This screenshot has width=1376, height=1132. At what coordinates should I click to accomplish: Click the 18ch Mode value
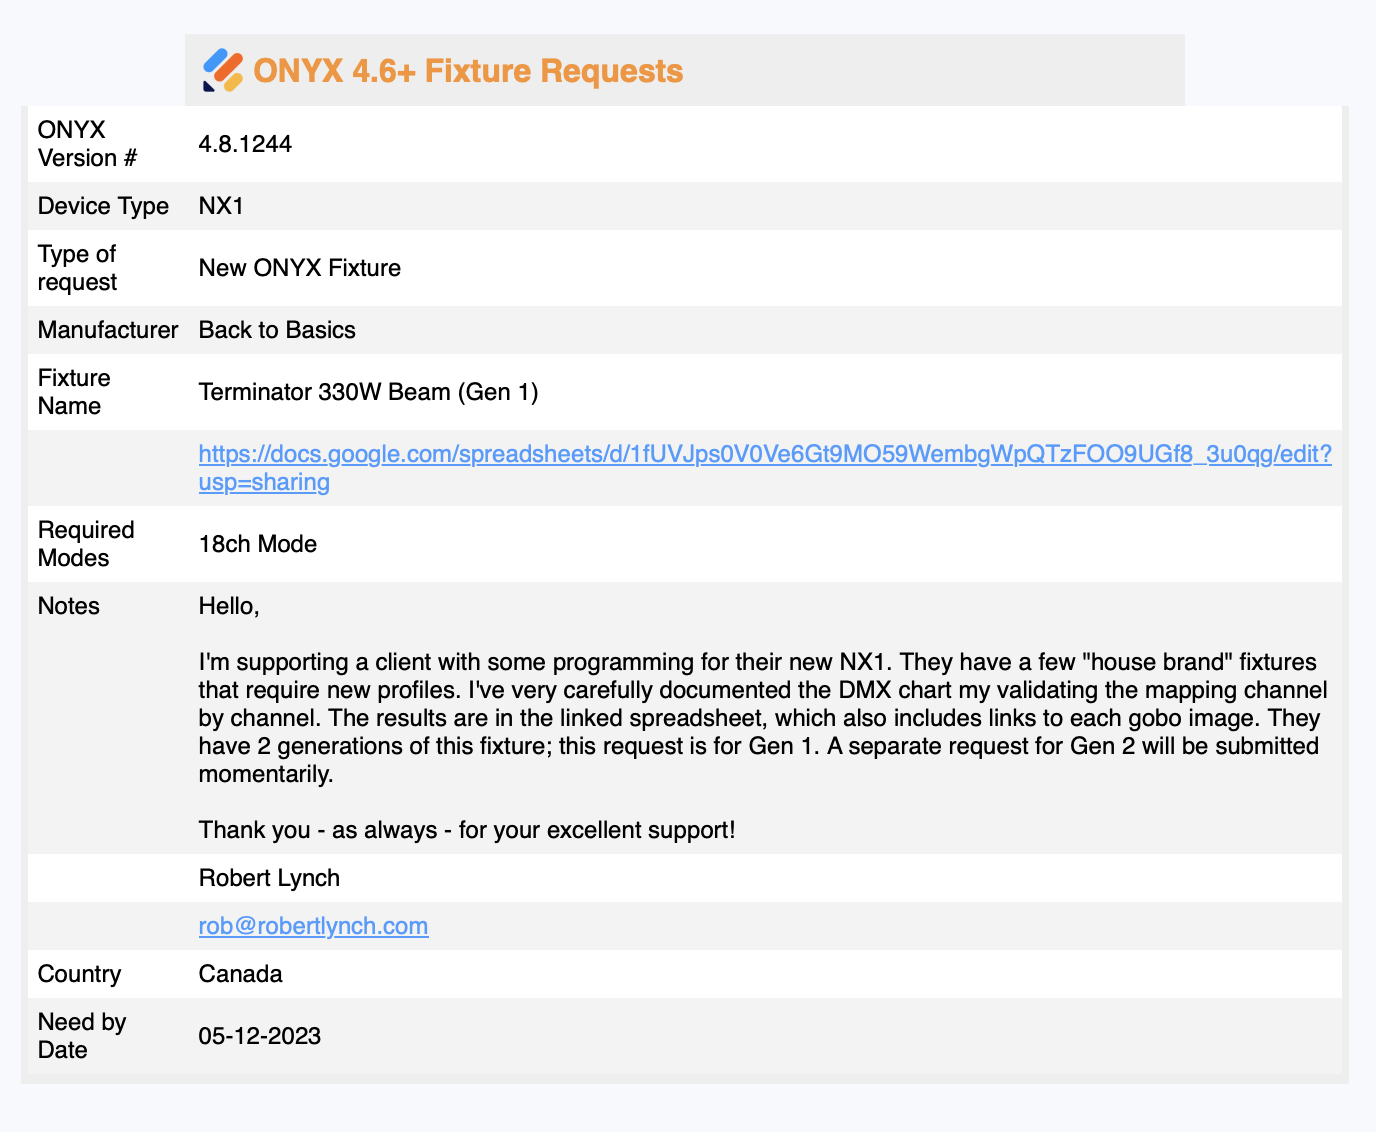(x=258, y=544)
